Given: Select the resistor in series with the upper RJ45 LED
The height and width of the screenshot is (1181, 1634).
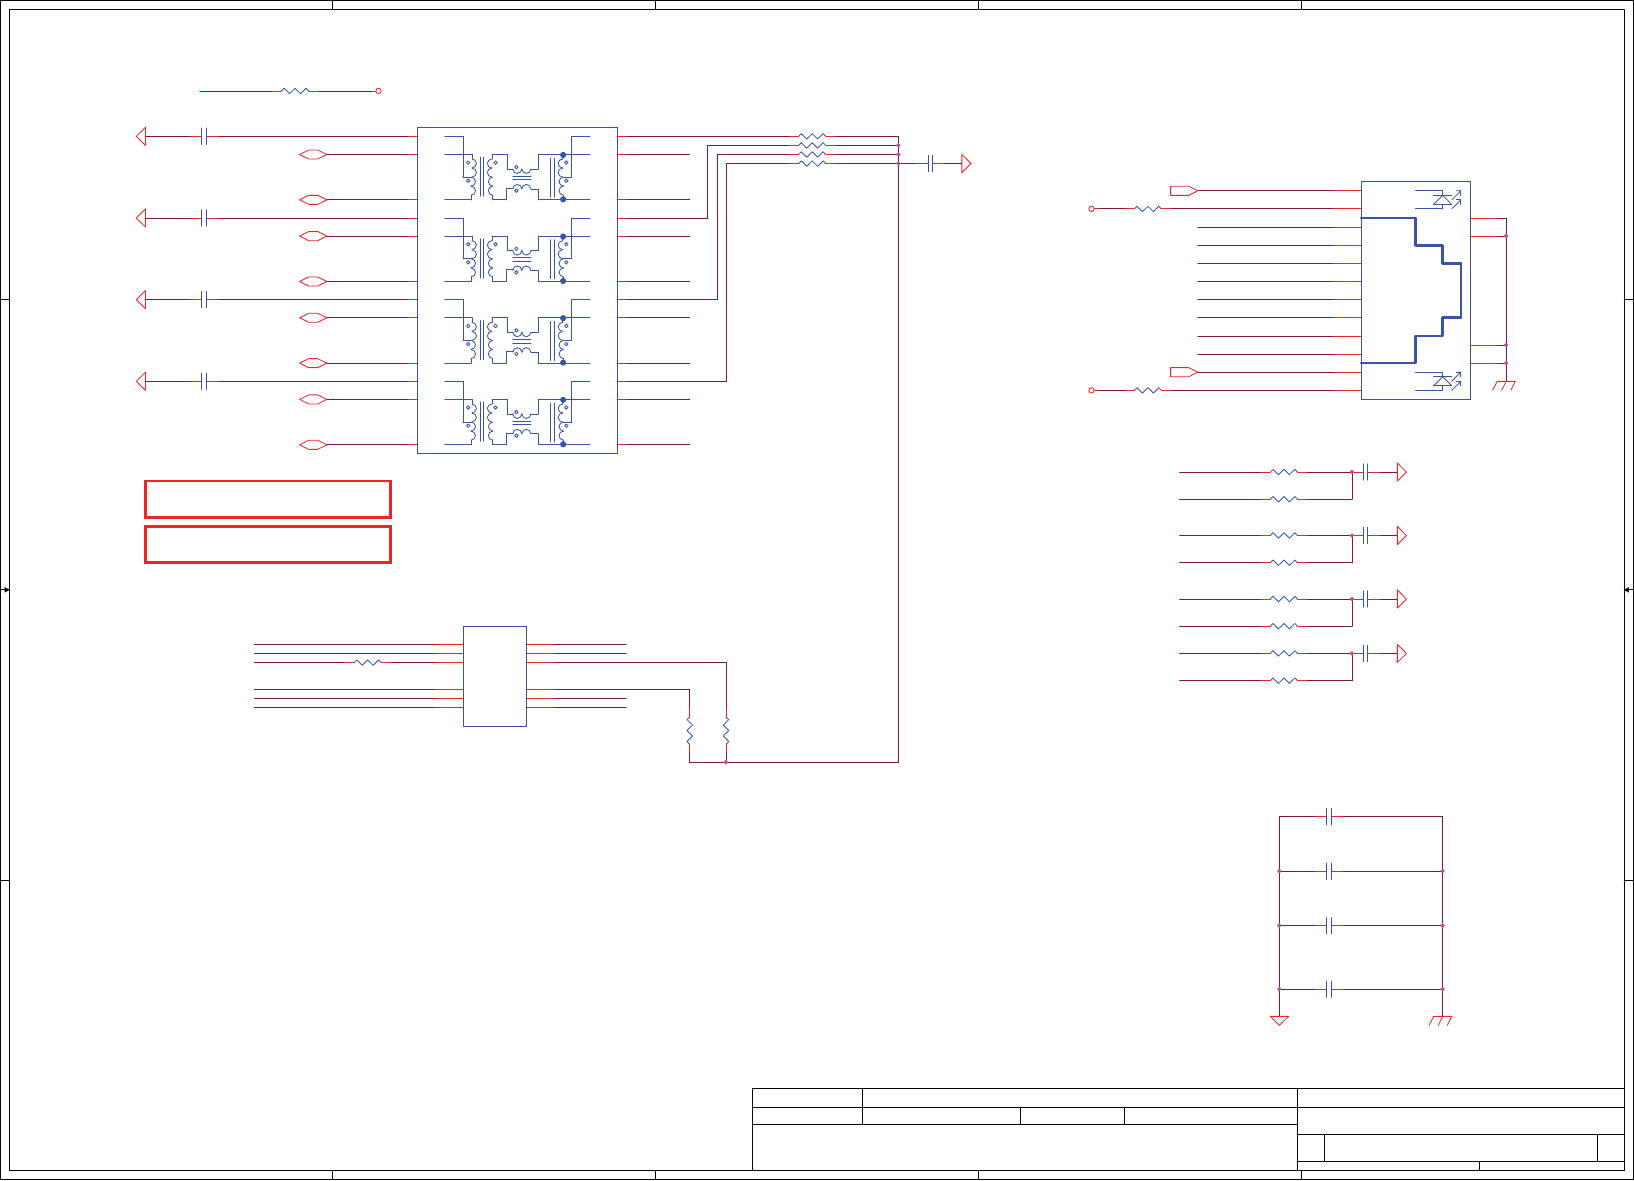Looking at the screenshot, I should click(1148, 209).
